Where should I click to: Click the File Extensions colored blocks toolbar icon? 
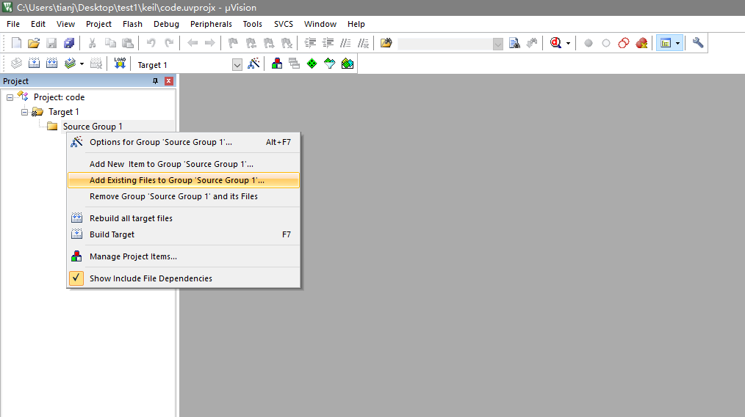[277, 64]
